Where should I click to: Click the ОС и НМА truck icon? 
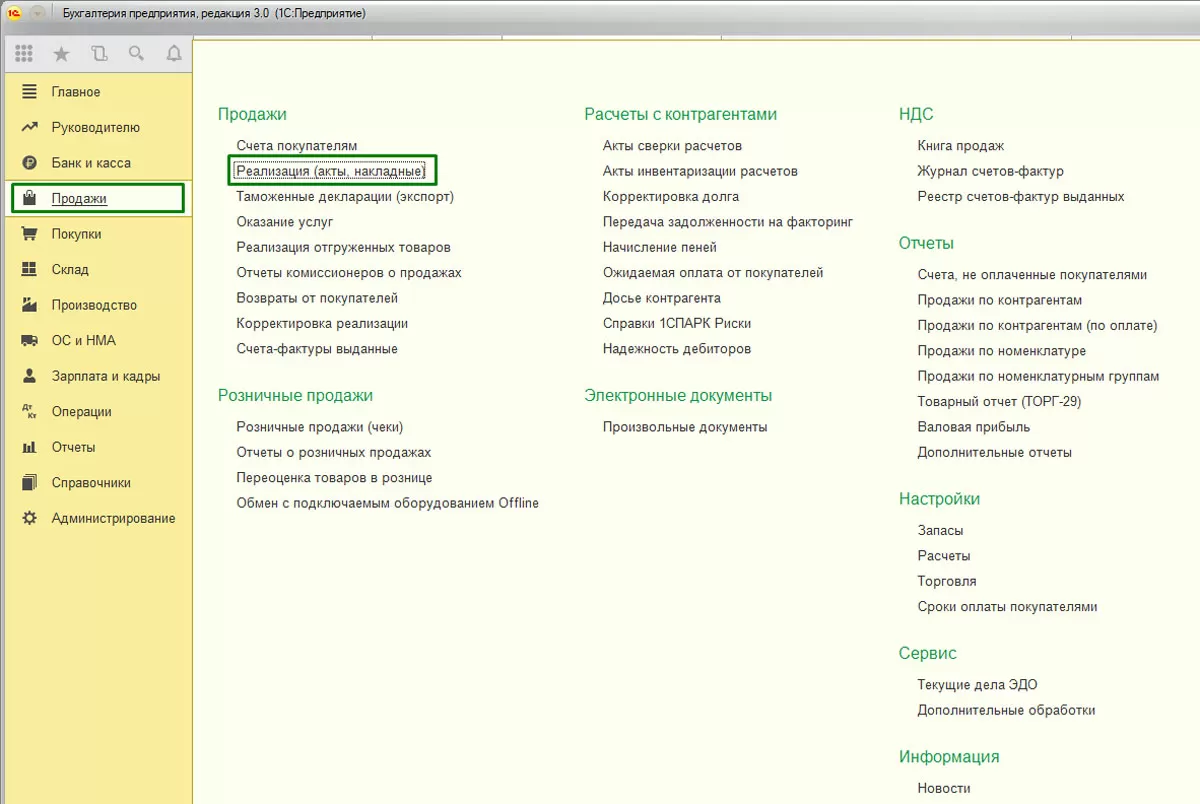tap(30, 340)
